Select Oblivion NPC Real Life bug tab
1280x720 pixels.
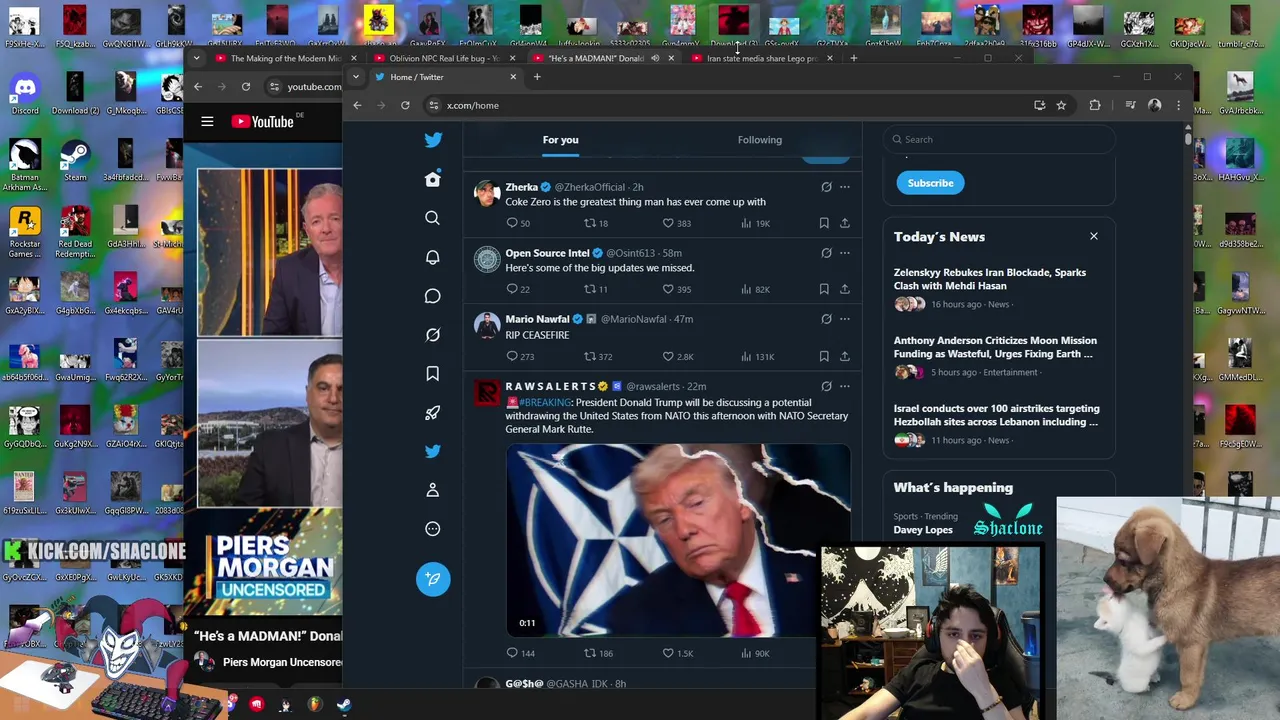(x=443, y=58)
